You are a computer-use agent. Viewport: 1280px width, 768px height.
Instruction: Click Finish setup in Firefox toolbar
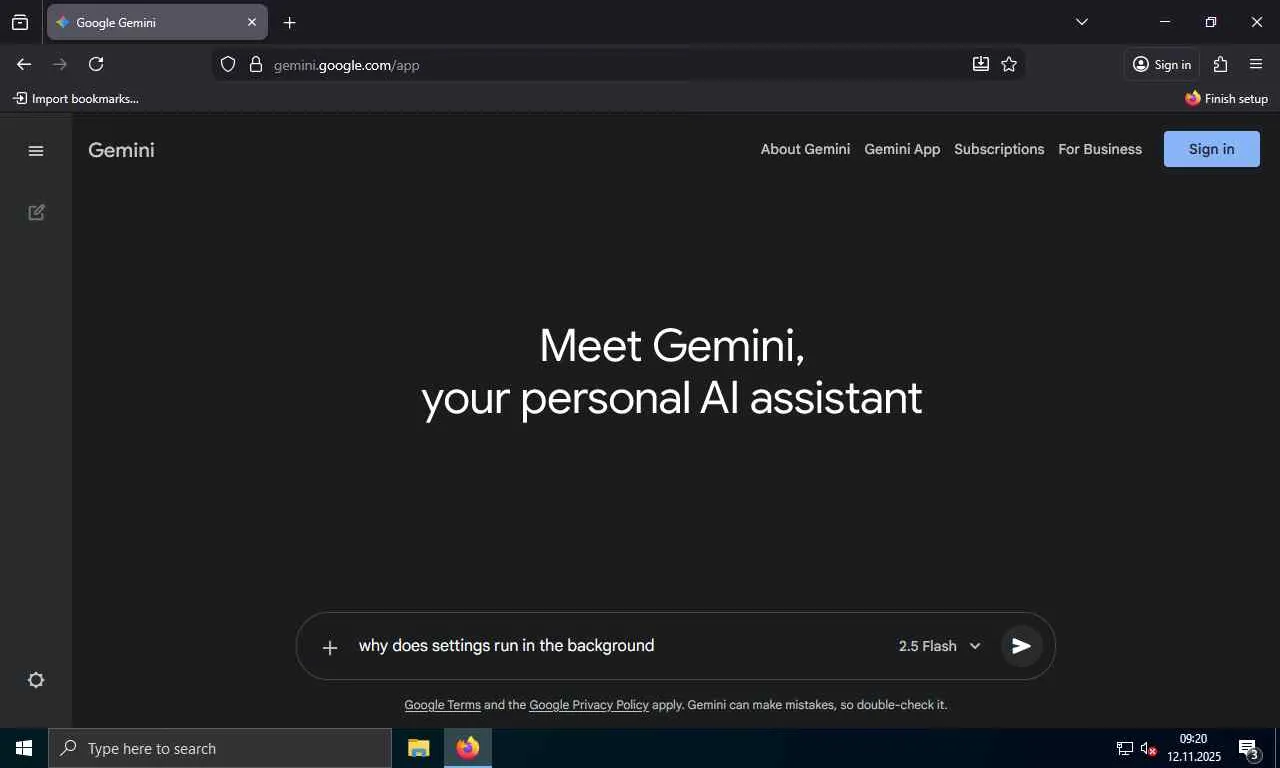pyautogui.click(x=1226, y=98)
